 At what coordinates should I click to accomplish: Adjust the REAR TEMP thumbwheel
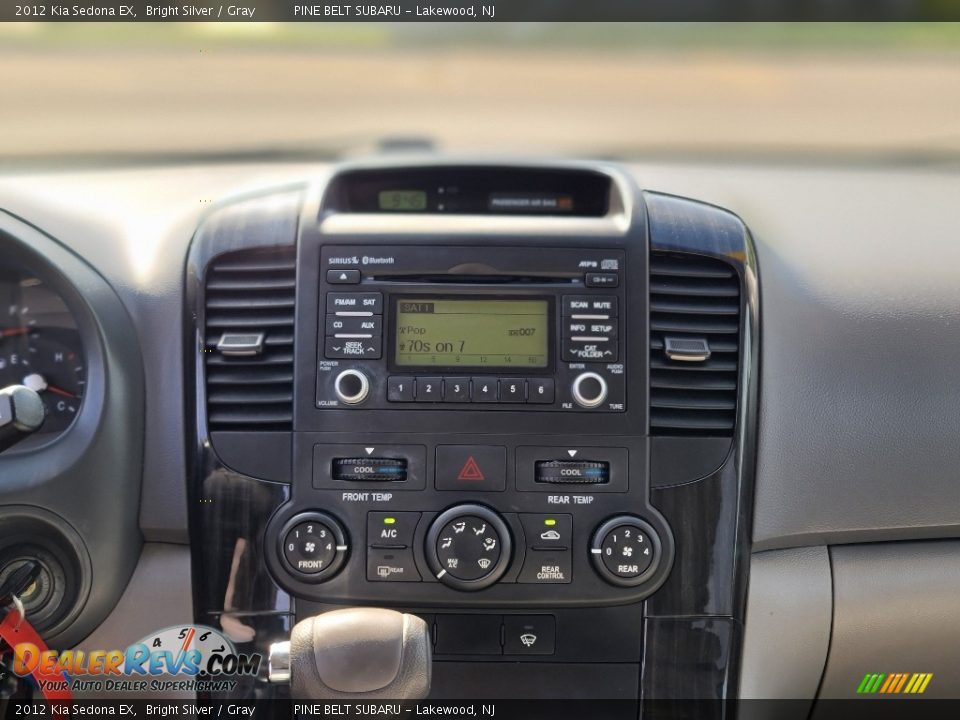point(572,472)
